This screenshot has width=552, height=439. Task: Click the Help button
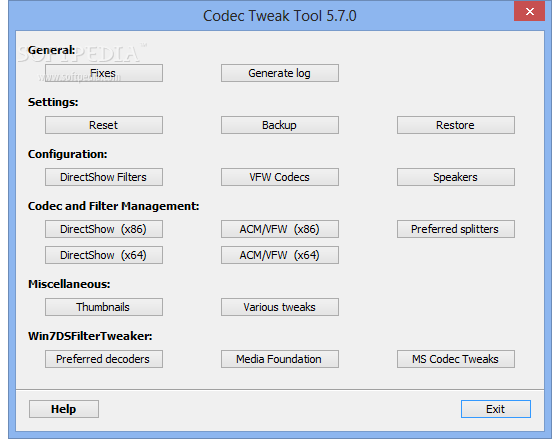pos(64,409)
